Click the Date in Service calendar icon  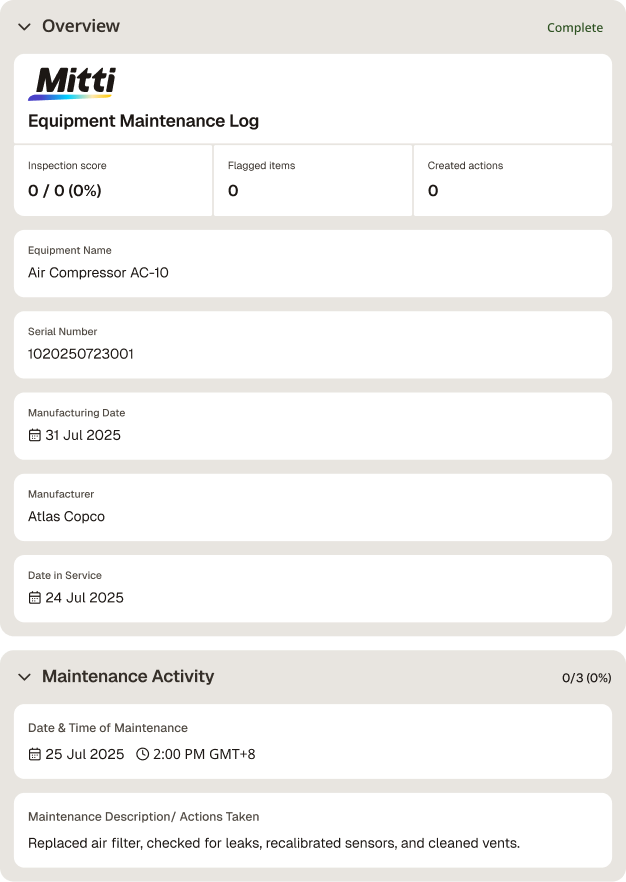point(35,598)
